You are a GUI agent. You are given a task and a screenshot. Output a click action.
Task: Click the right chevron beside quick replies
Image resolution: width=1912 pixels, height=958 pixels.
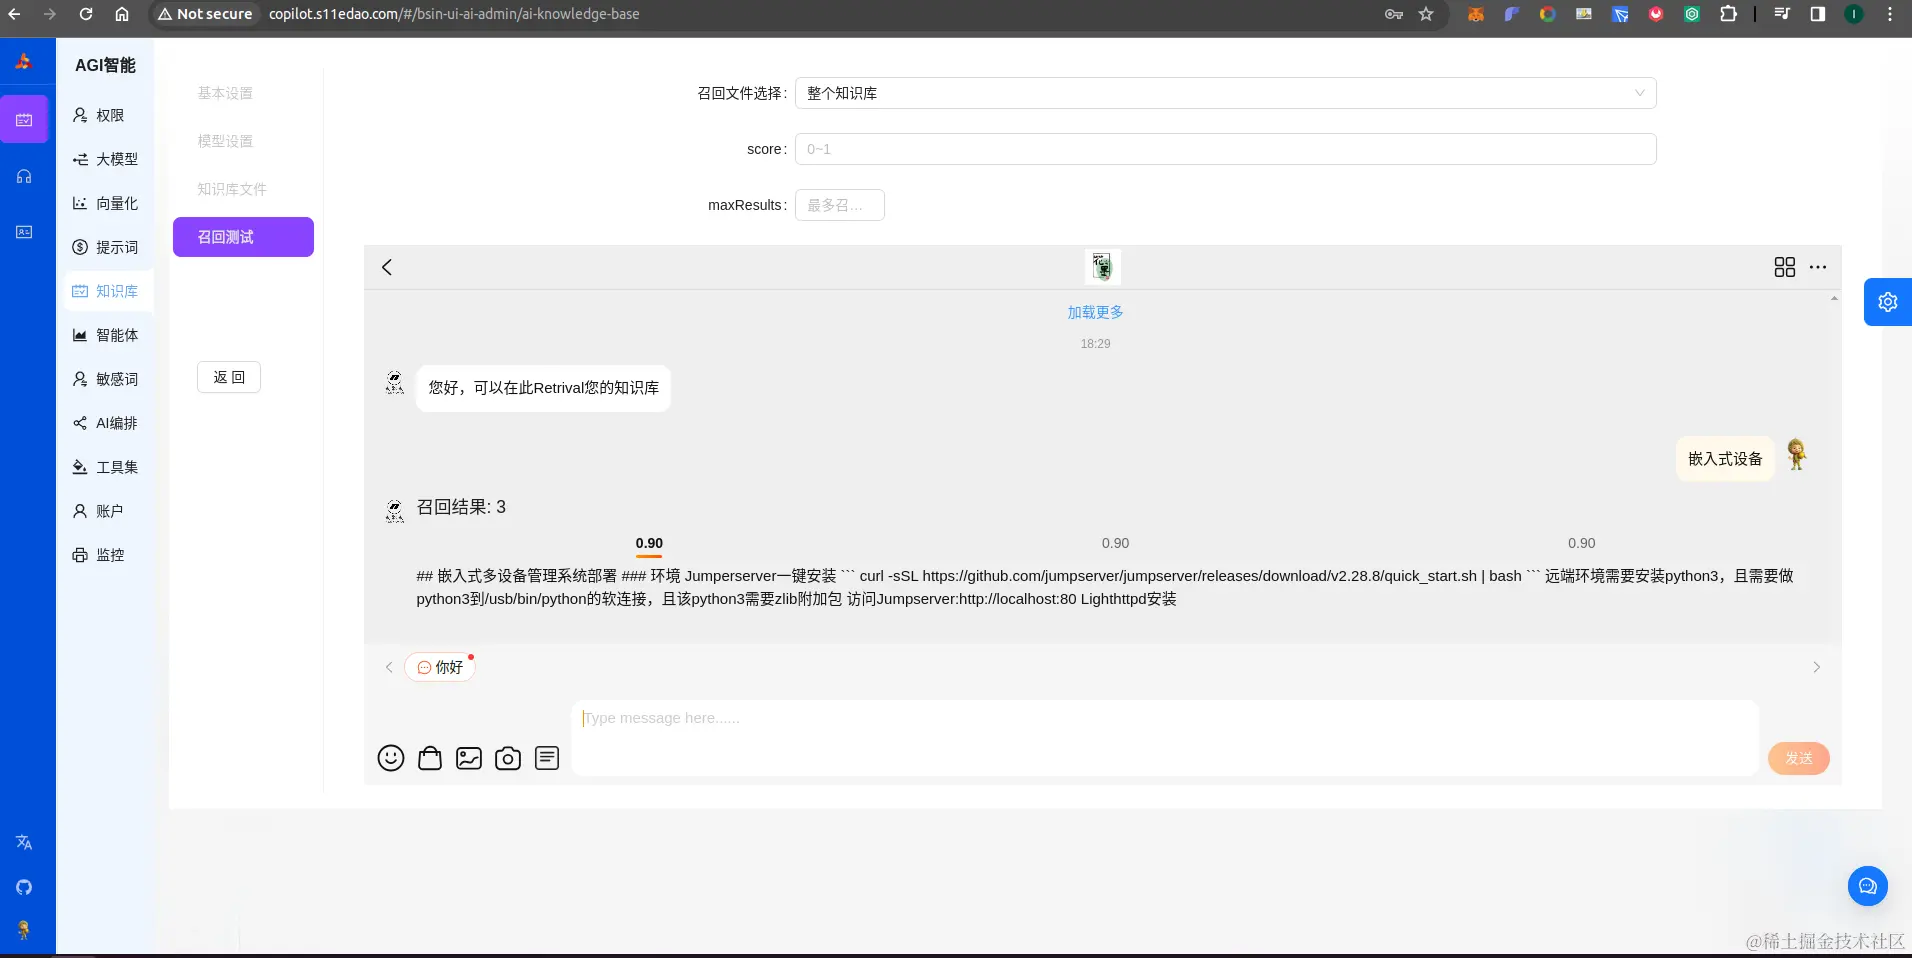click(x=1816, y=667)
